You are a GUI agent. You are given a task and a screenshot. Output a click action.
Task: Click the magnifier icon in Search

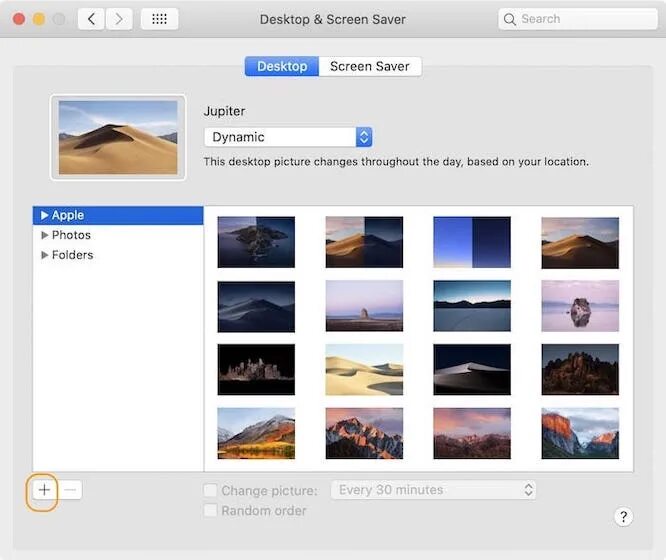(509, 19)
